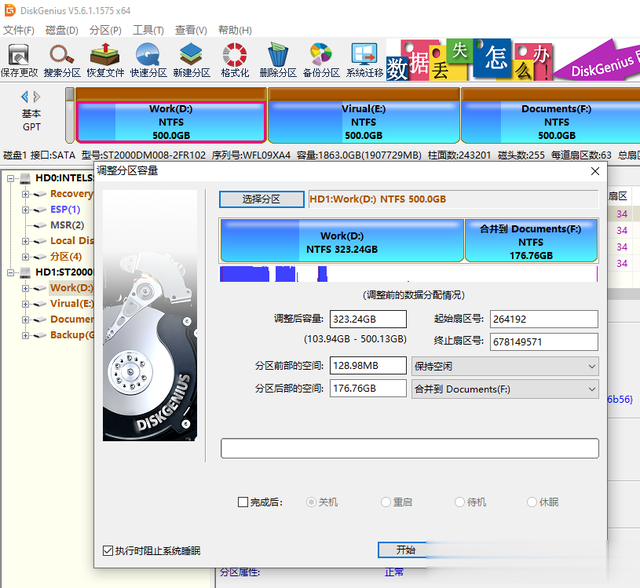
Task: Open the 分区(P) Partition menu
Action: click(x=105, y=30)
